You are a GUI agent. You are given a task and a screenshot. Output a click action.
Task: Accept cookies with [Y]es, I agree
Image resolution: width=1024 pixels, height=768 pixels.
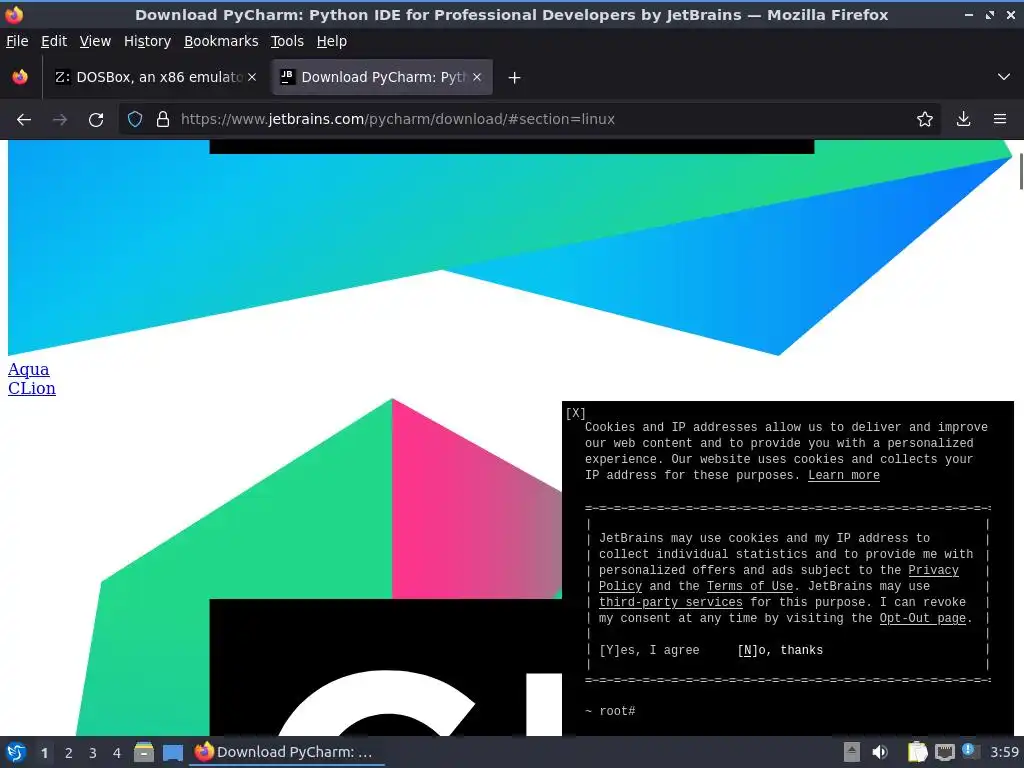pyautogui.click(x=649, y=650)
